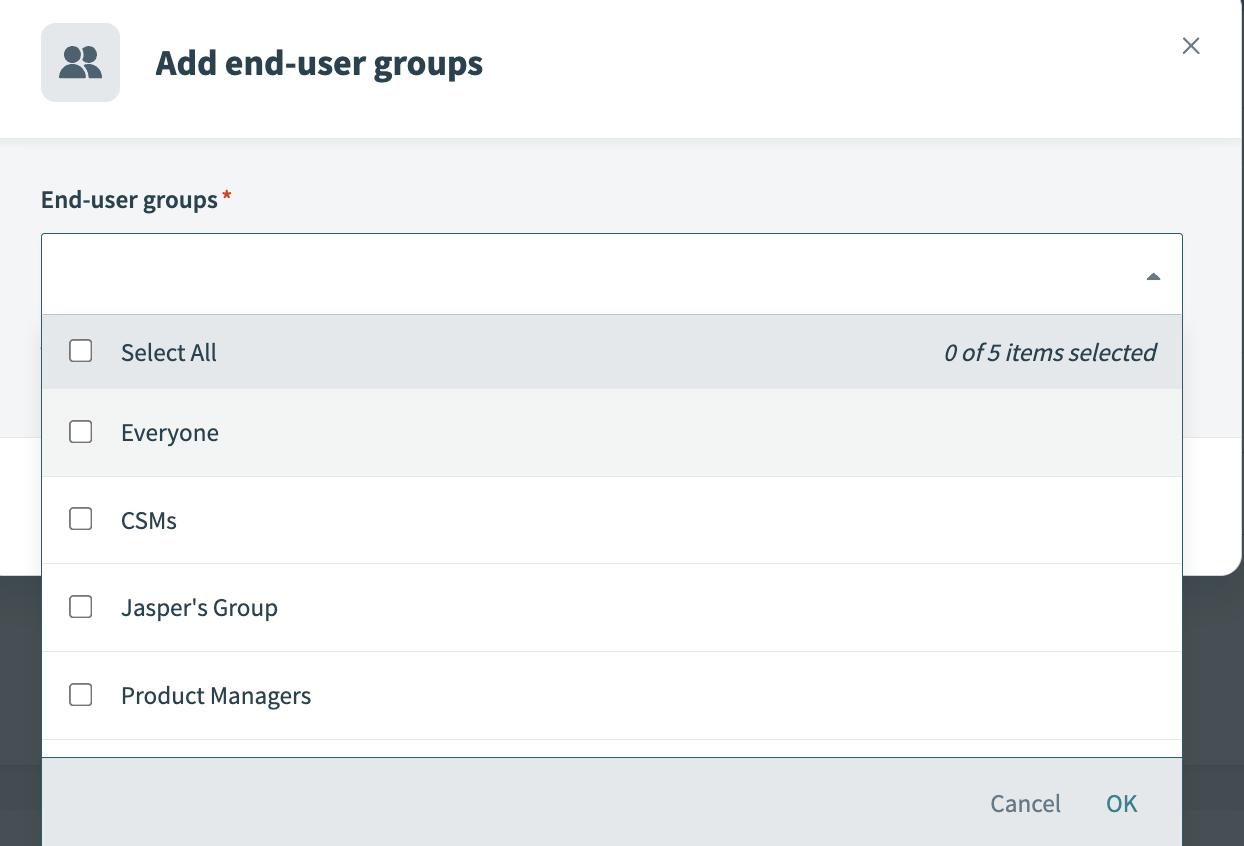Click the End-user groups required field label
This screenshot has height=846, width=1244.
pos(131,199)
